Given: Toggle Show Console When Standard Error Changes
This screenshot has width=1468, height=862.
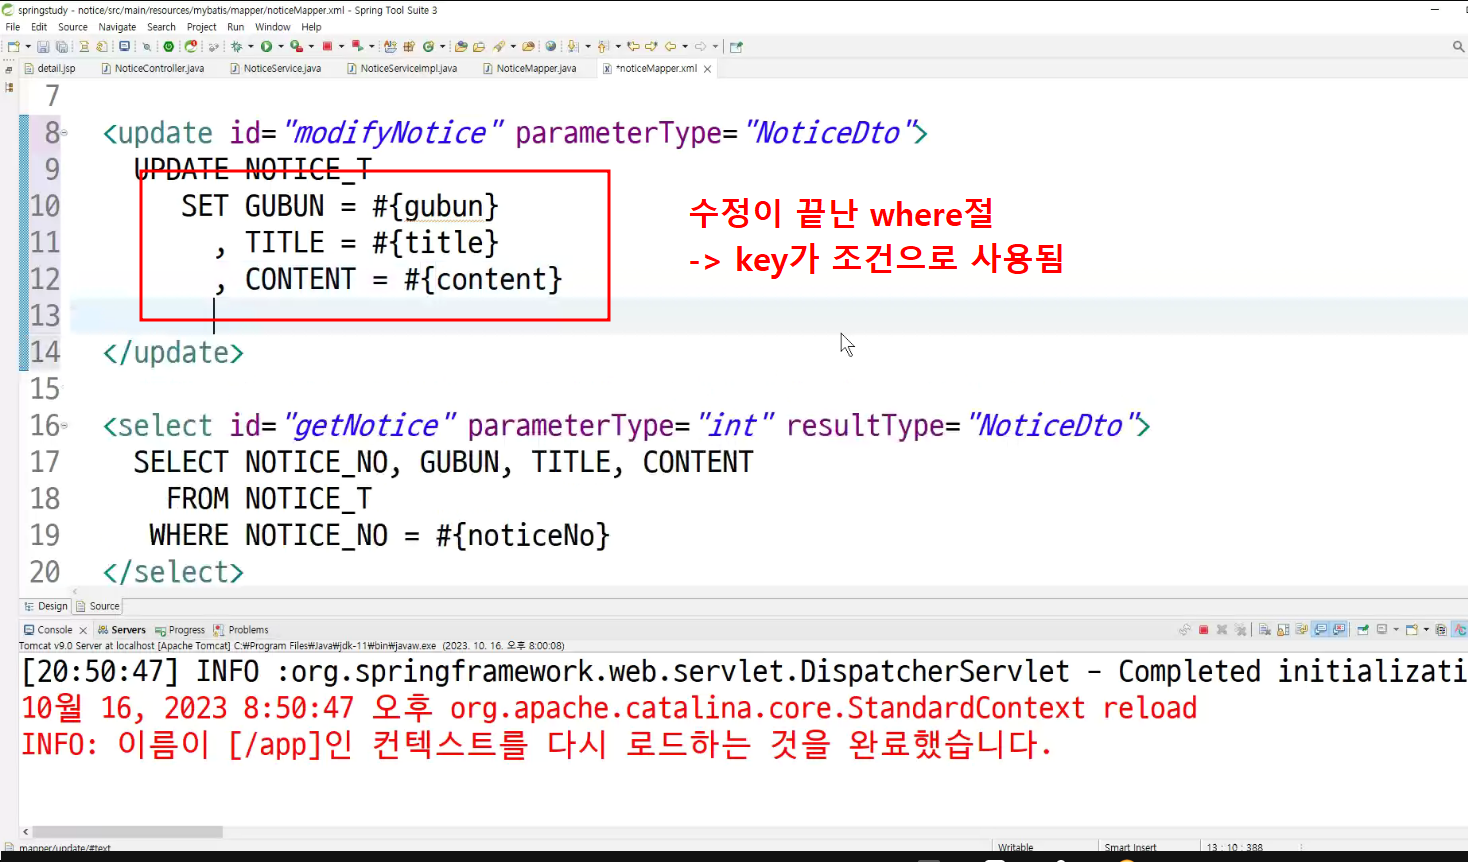Looking at the screenshot, I should point(1340,630).
